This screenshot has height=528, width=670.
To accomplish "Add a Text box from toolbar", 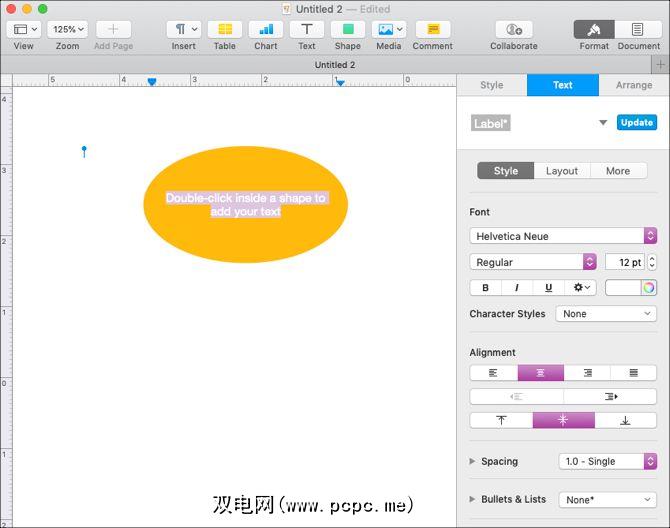I will point(307,30).
